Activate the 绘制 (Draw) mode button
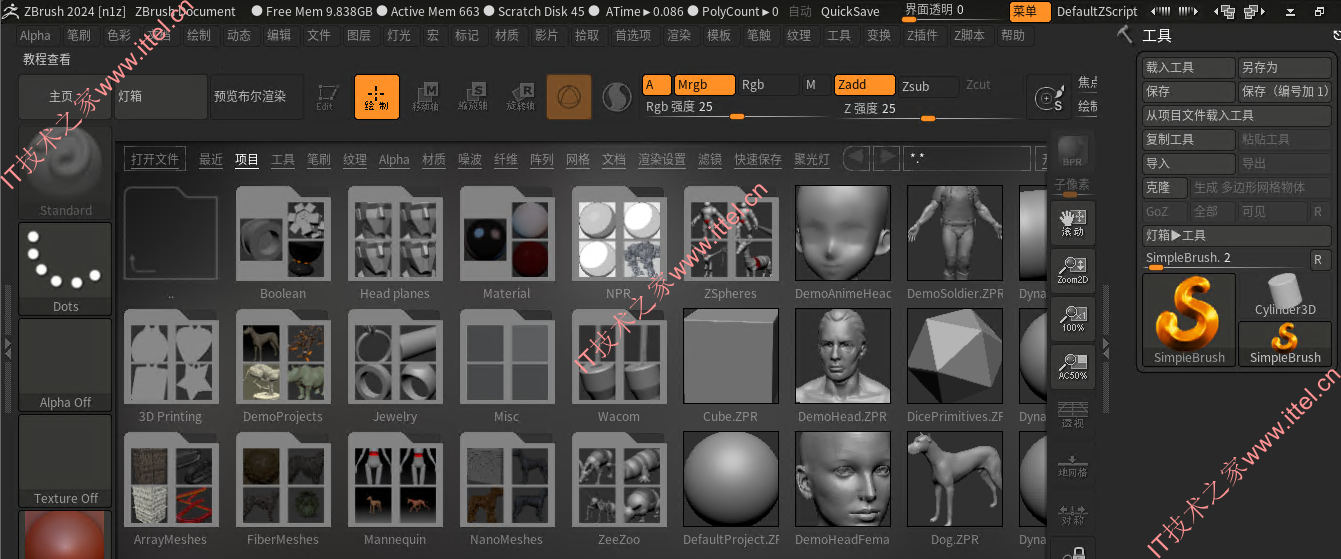This screenshot has width=1341, height=559. coord(376,97)
